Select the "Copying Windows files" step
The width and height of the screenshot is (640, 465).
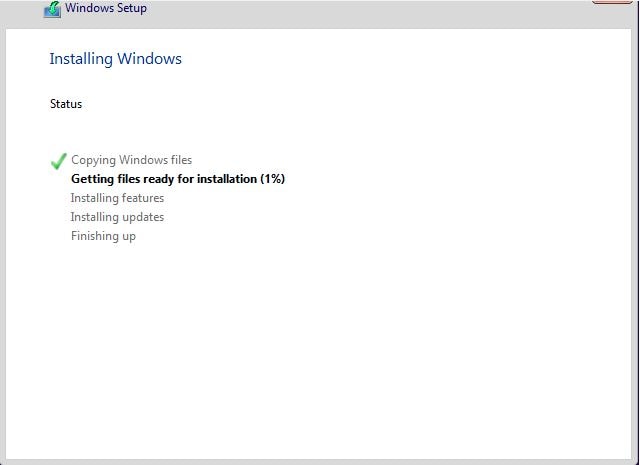point(131,160)
